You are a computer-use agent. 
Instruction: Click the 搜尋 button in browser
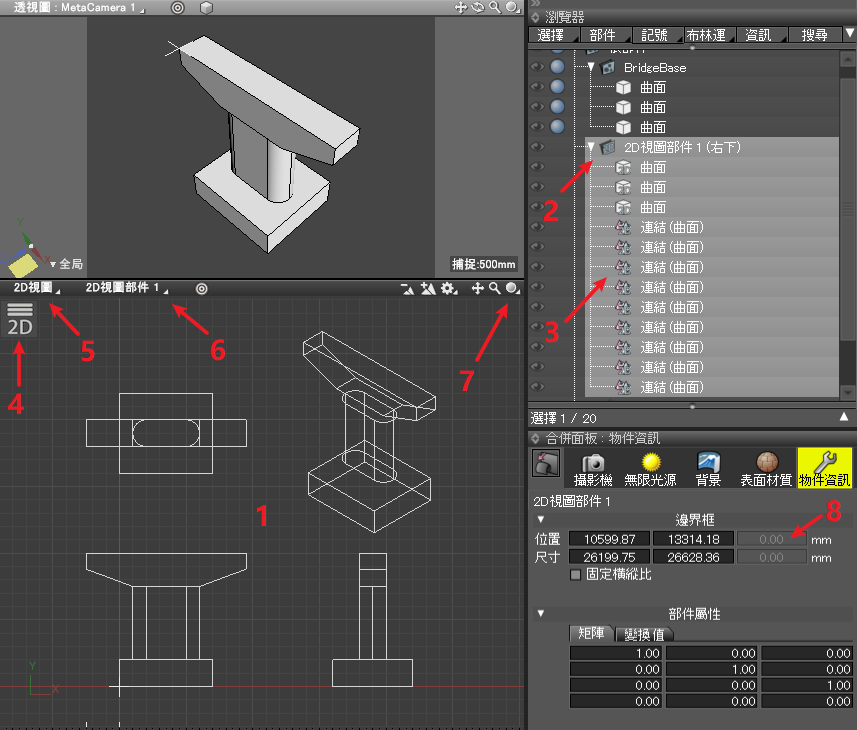coord(814,35)
